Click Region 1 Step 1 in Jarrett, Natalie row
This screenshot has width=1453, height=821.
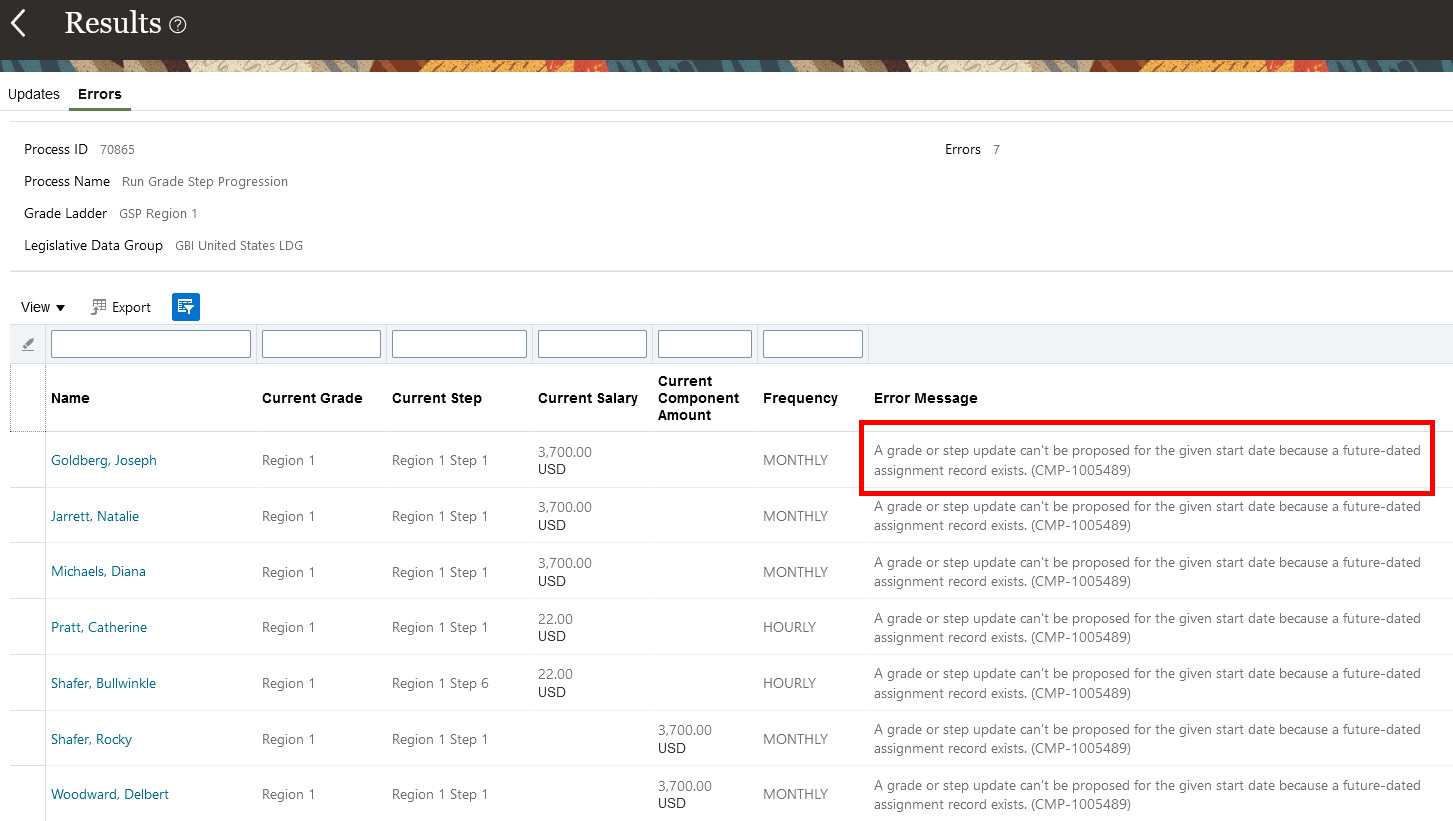click(440, 516)
